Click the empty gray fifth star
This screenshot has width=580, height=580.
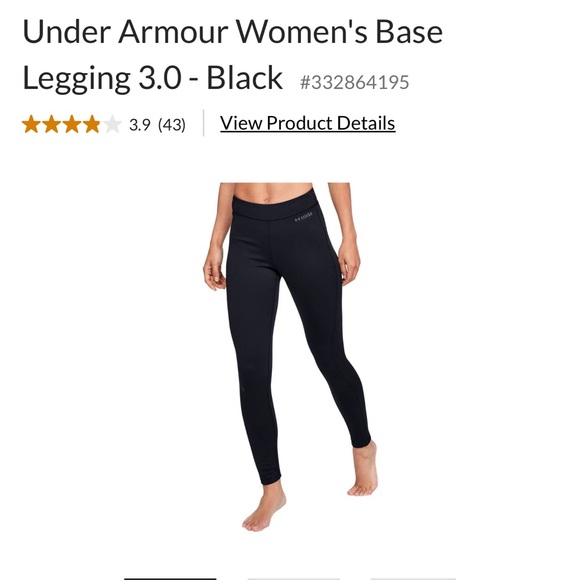point(112,124)
